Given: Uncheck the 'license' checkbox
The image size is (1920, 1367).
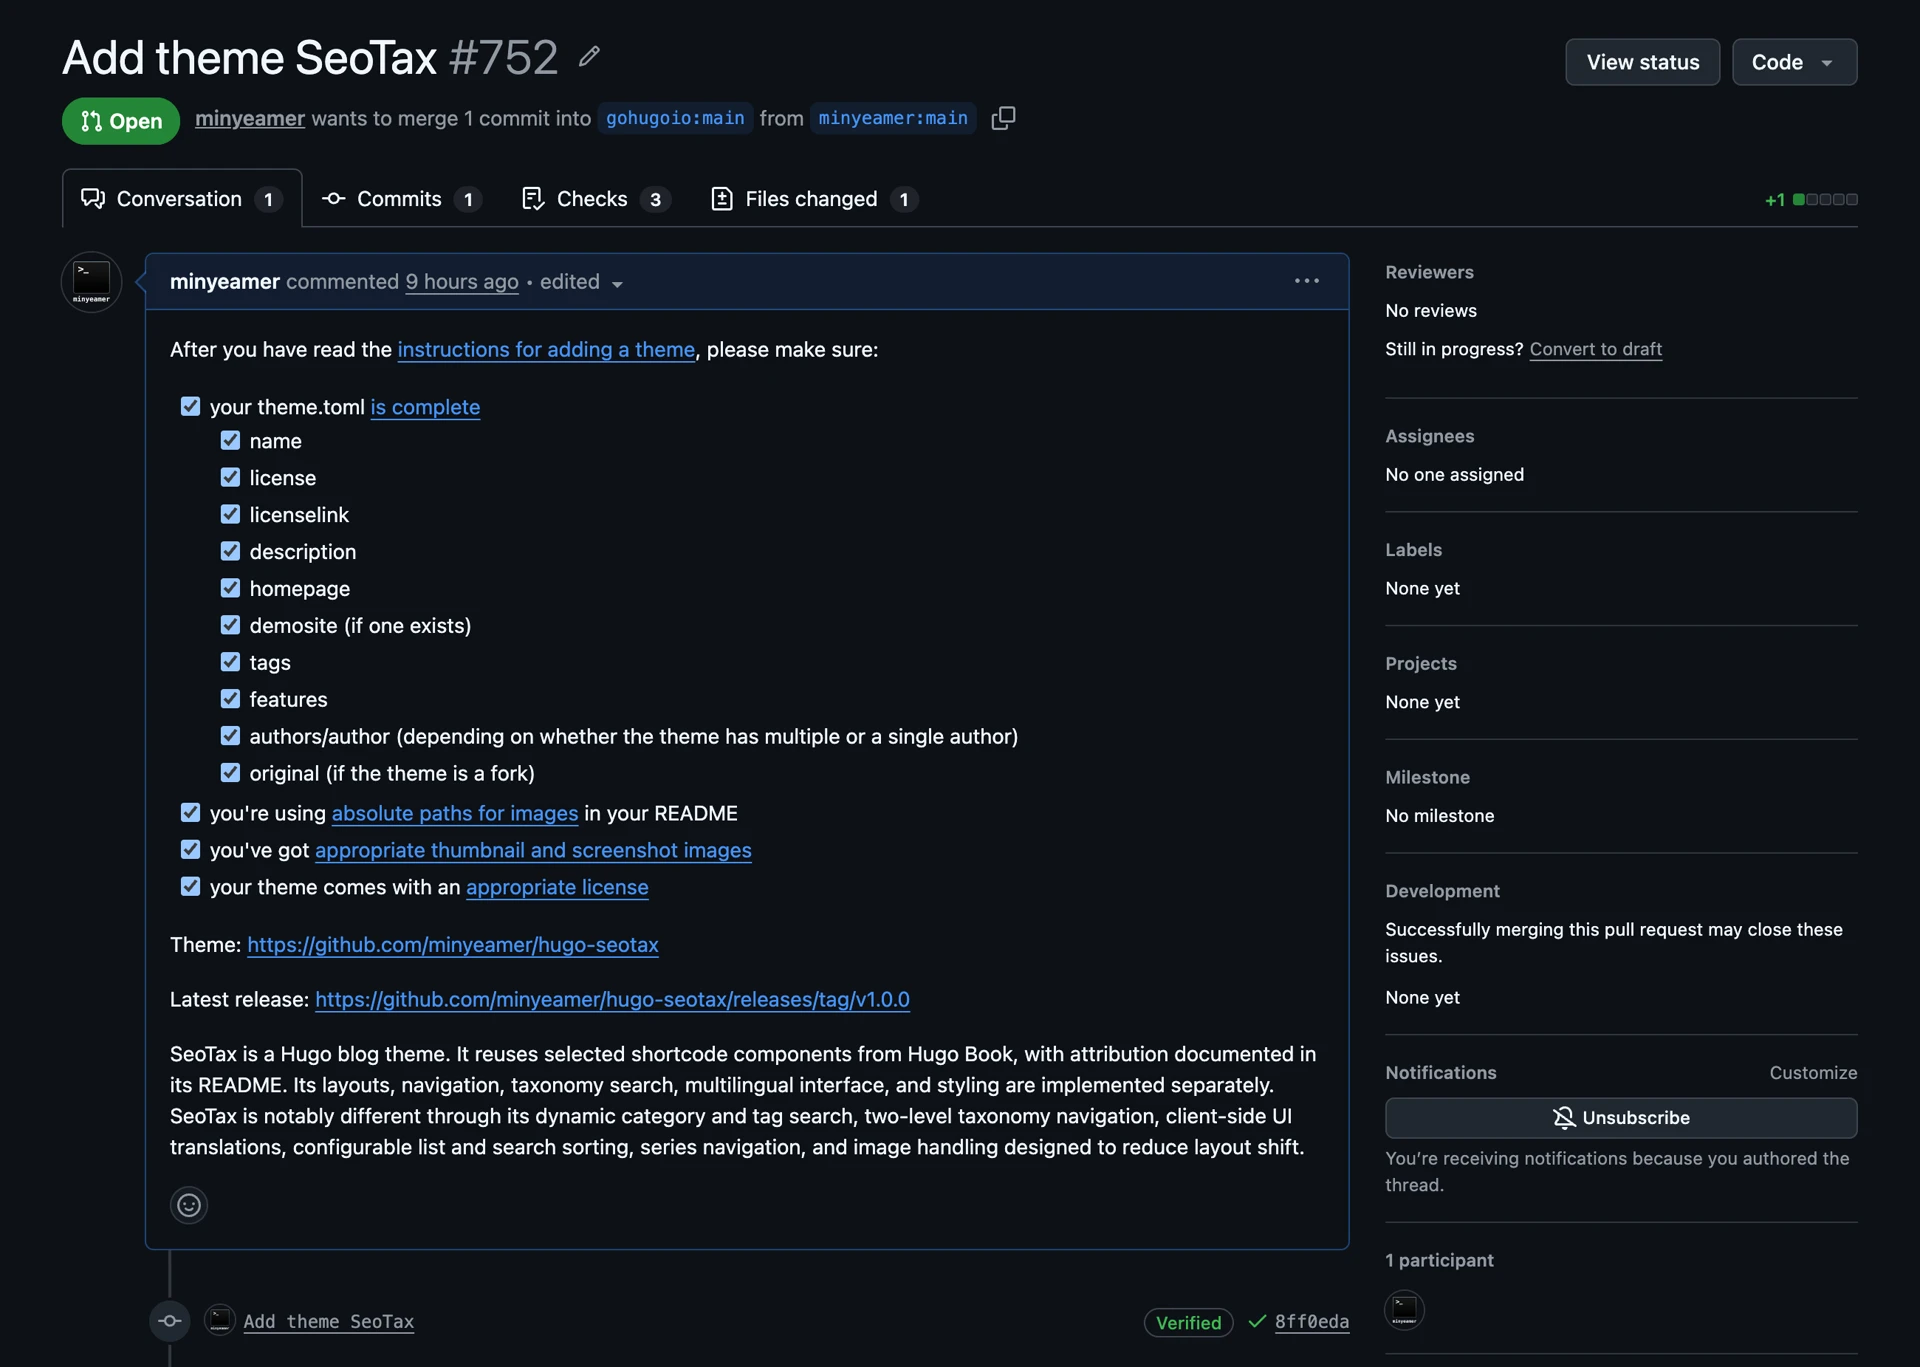Looking at the screenshot, I should point(230,477).
